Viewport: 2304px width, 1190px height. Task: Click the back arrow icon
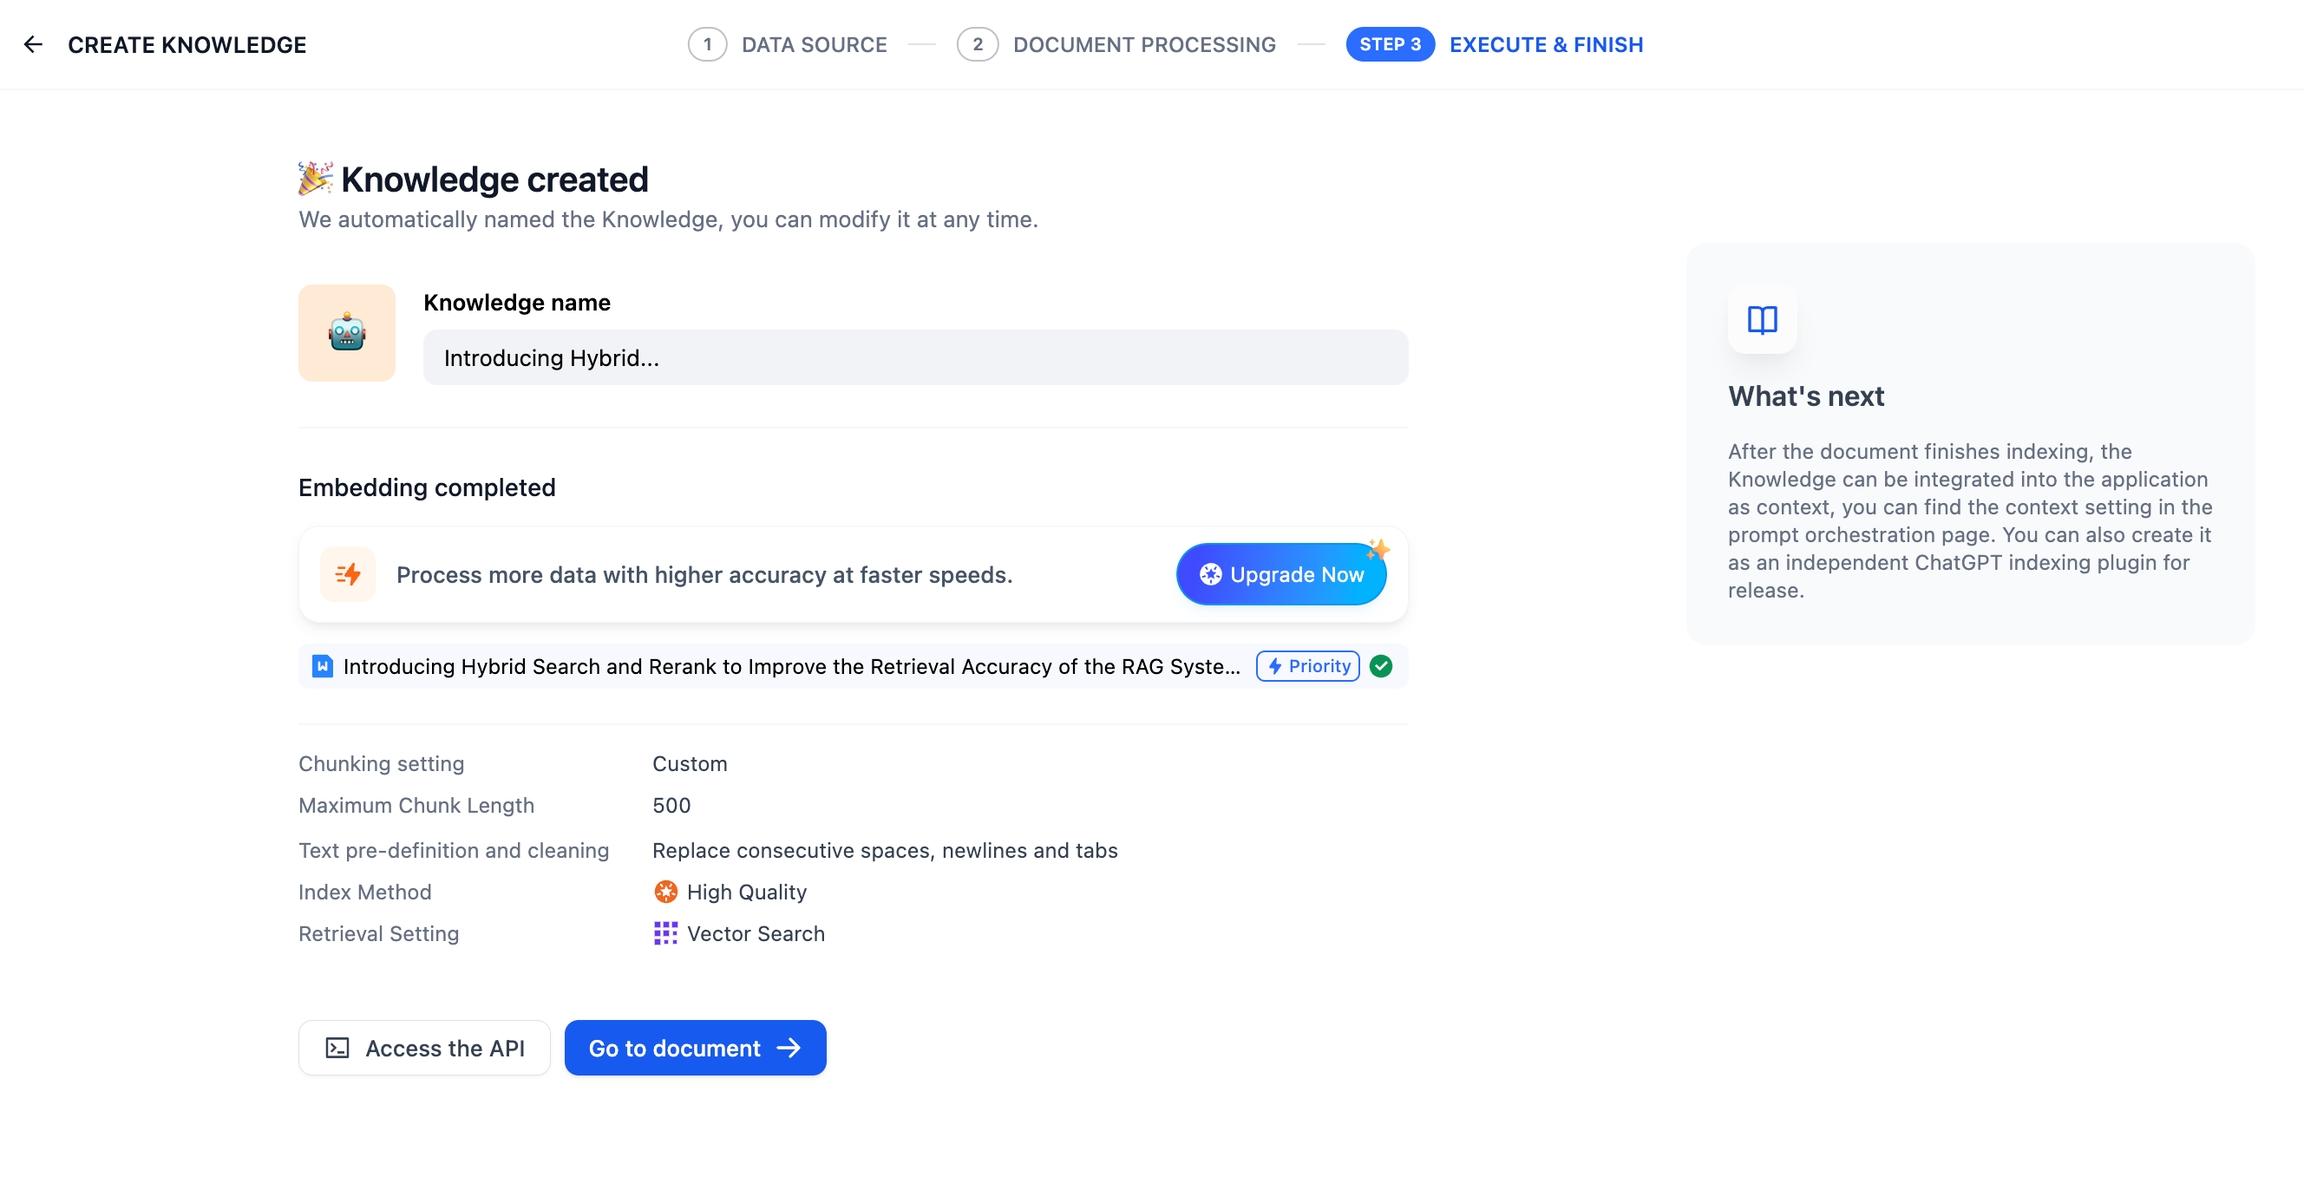coord(33,44)
